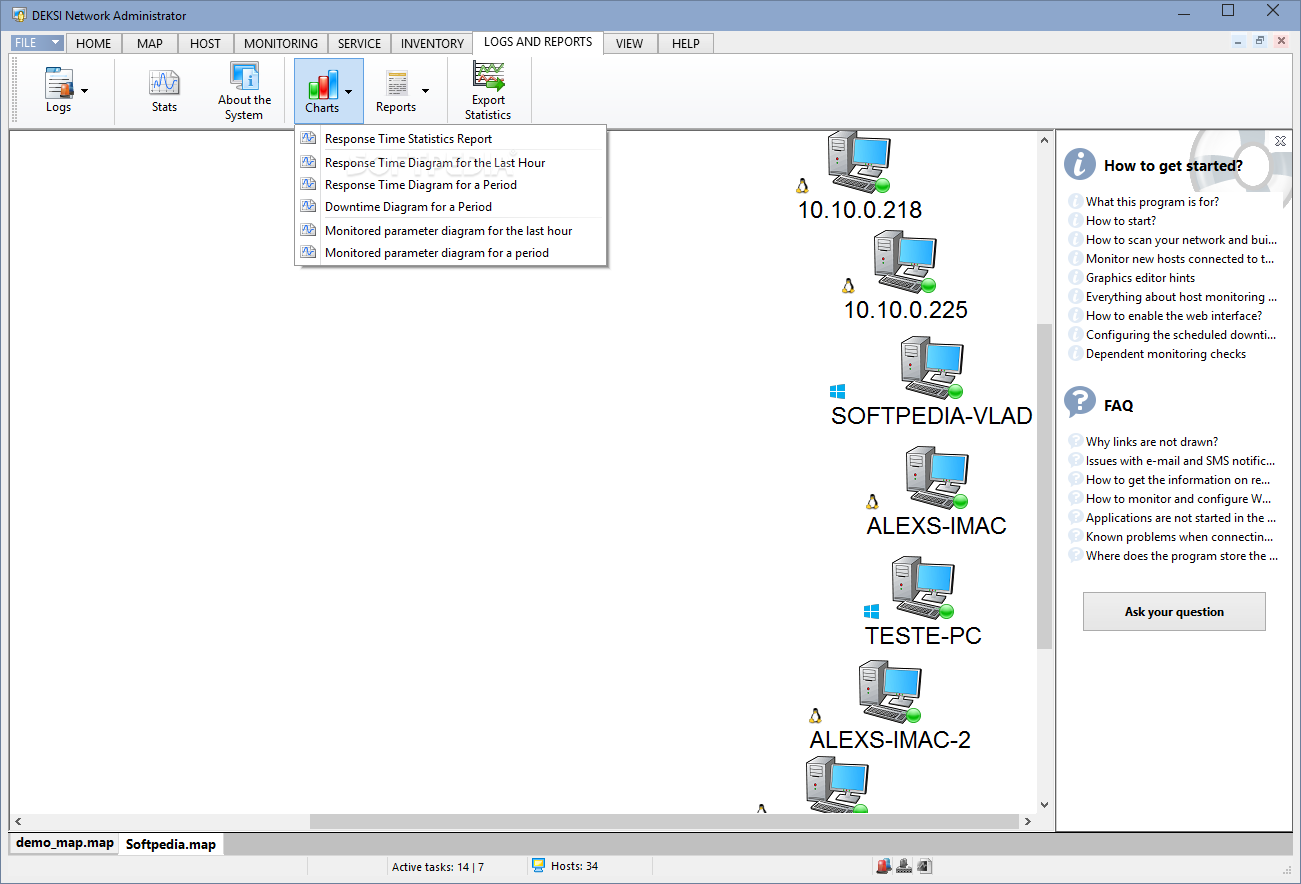The height and width of the screenshot is (884, 1301).
Task: Click the Windows logo icon beside SOFTPEDIA-VLAD
Action: coord(837,391)
